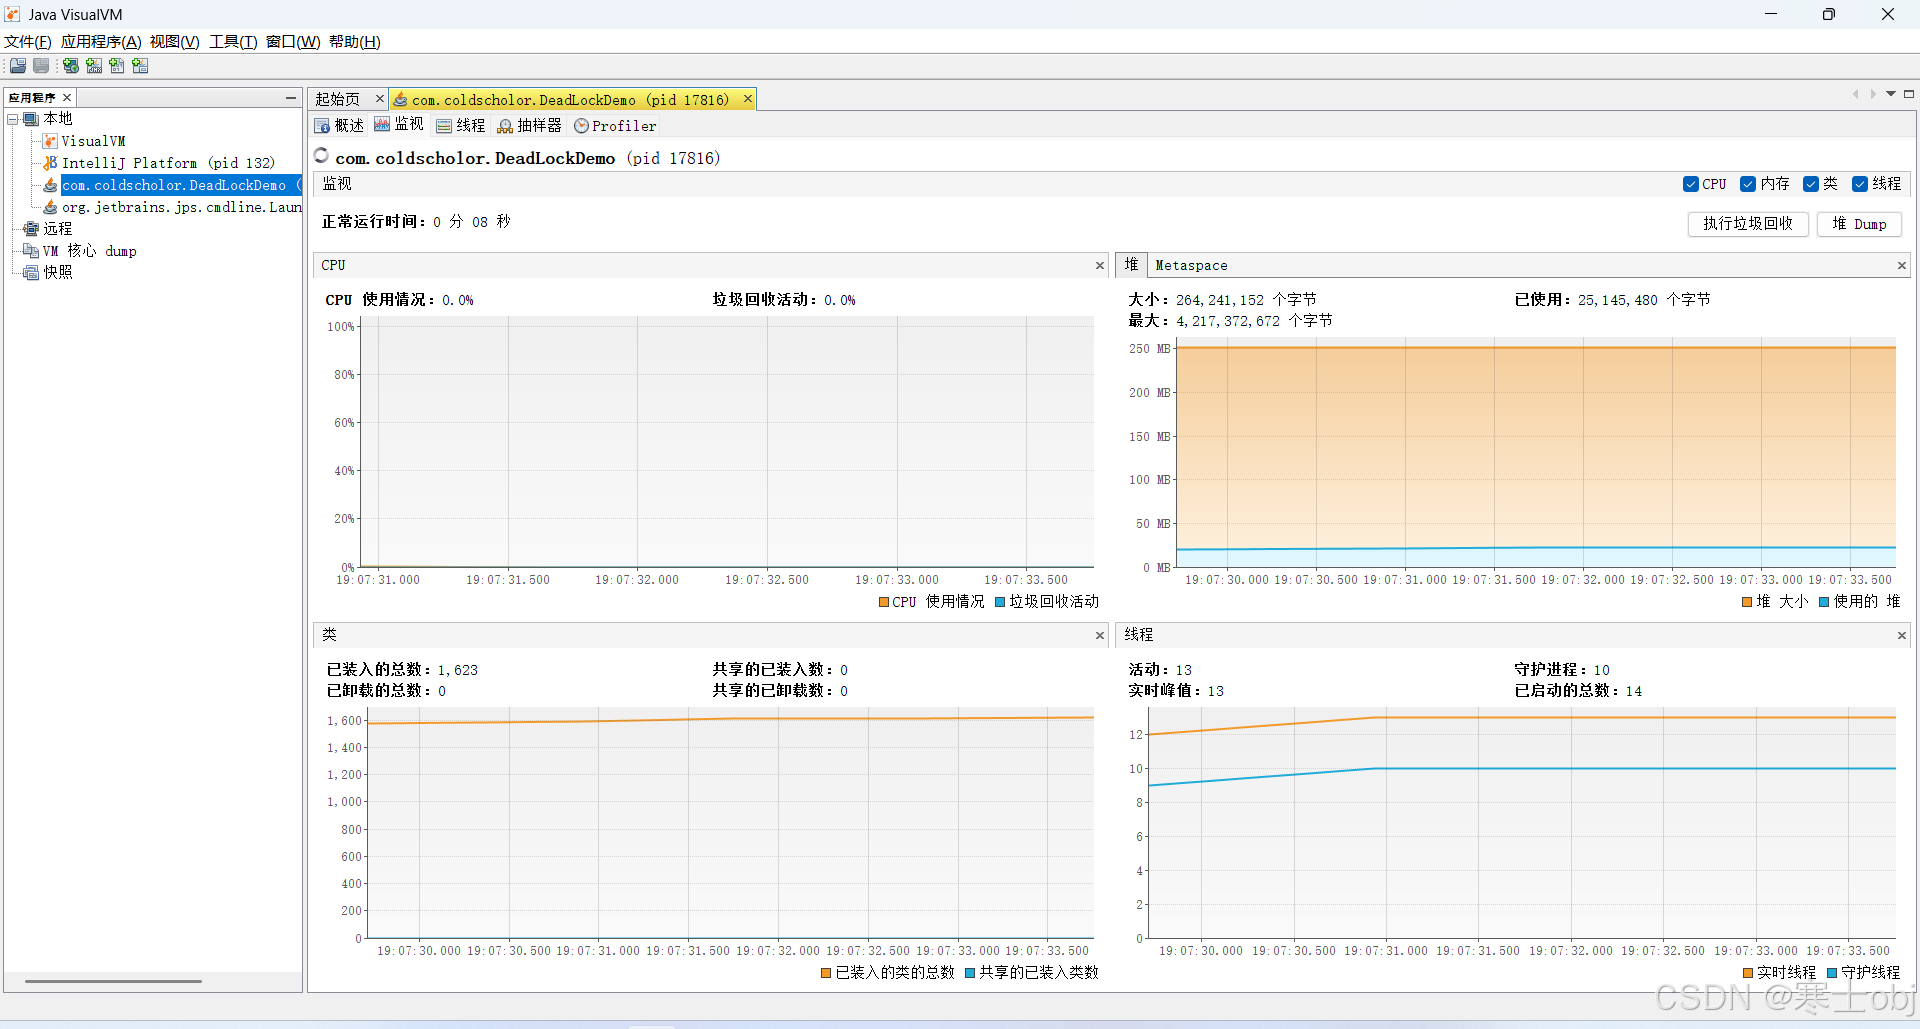Click the VisualVM logo in title bar
1920x1029 pixels.
tap(12, 14)
